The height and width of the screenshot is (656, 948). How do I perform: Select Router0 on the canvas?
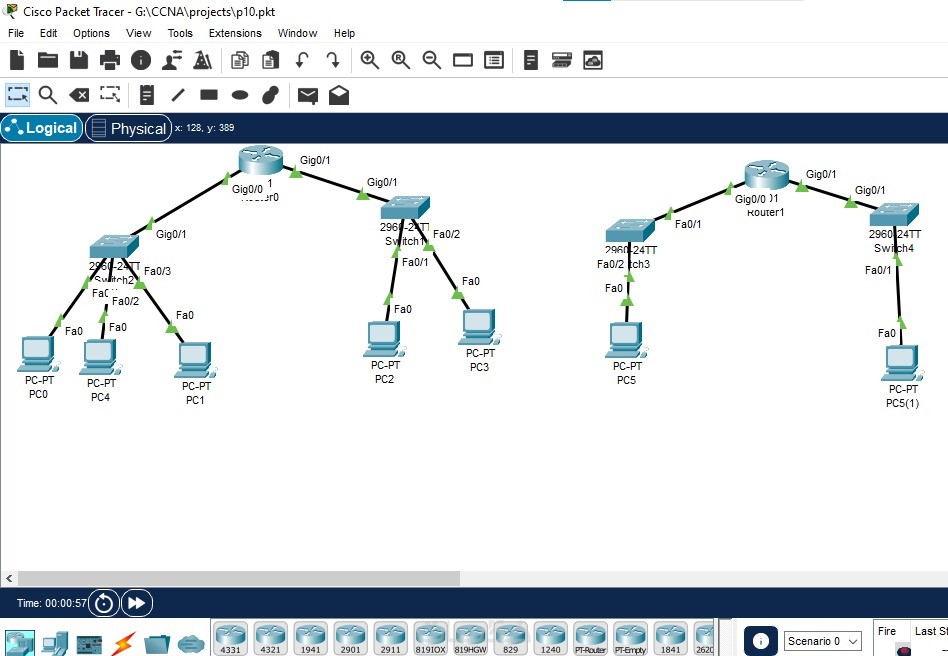(261, 160)
